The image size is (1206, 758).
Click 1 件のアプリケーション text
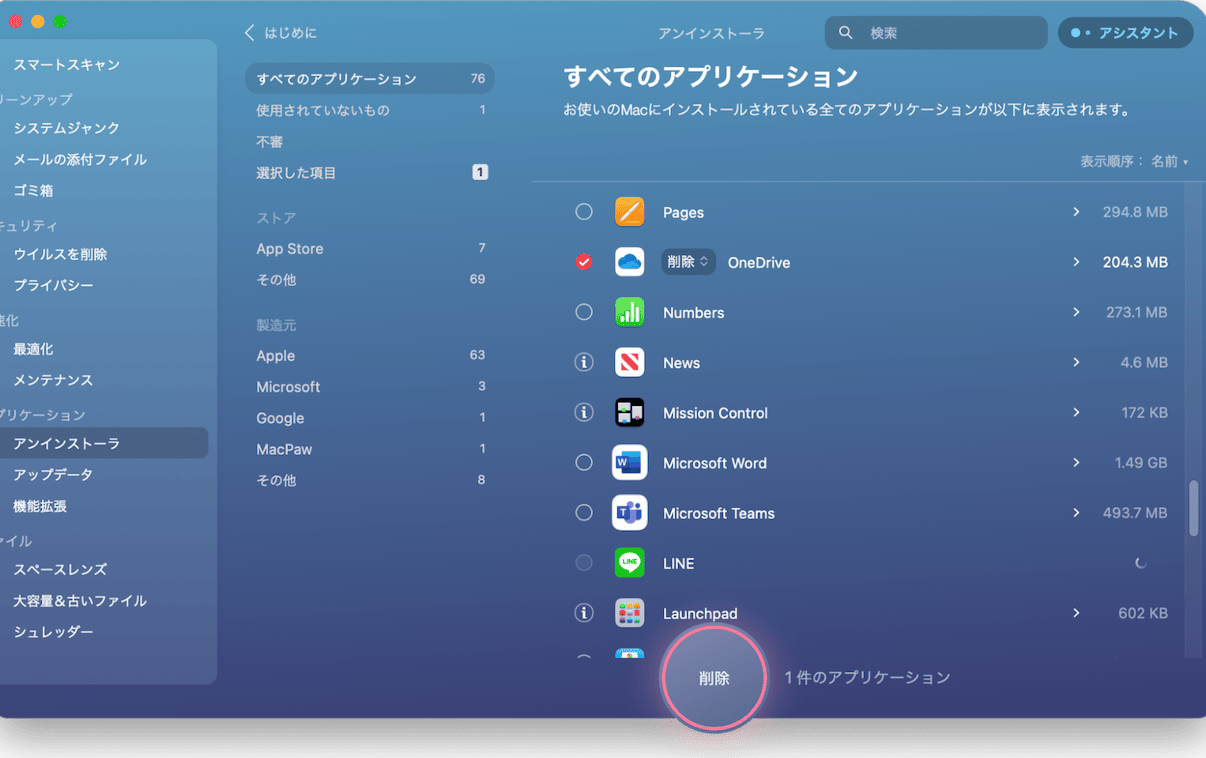[x=867, y=678]
